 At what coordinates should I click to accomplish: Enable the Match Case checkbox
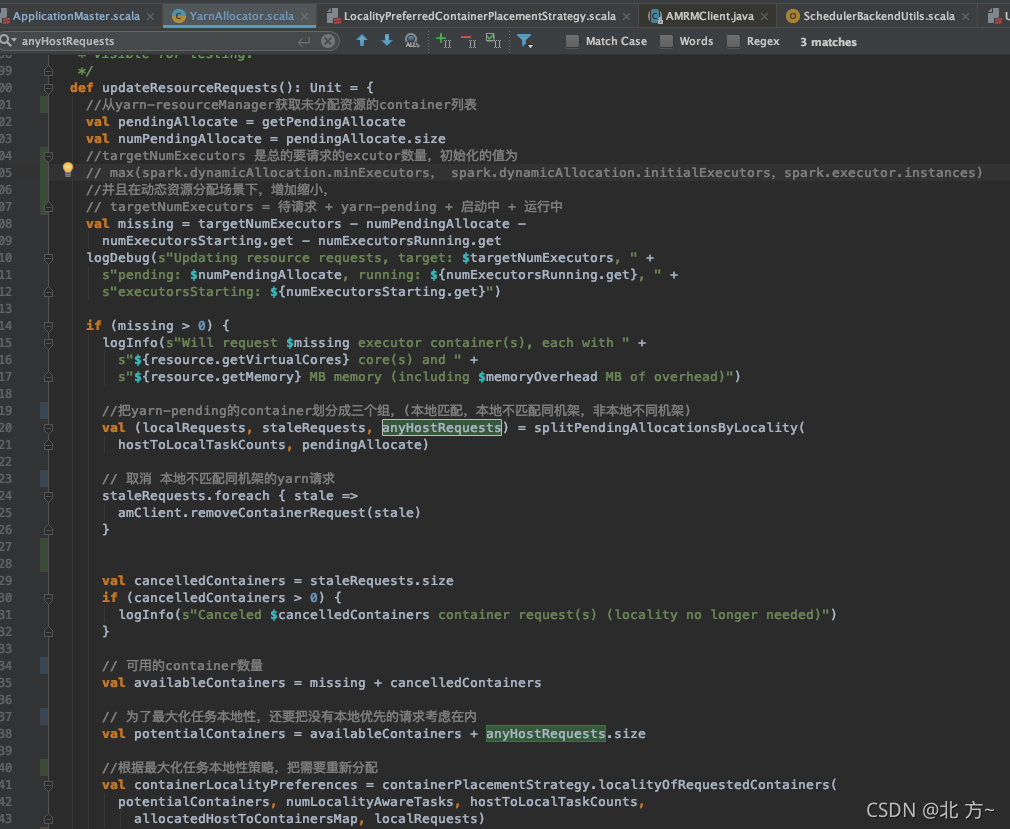(572, 41)
